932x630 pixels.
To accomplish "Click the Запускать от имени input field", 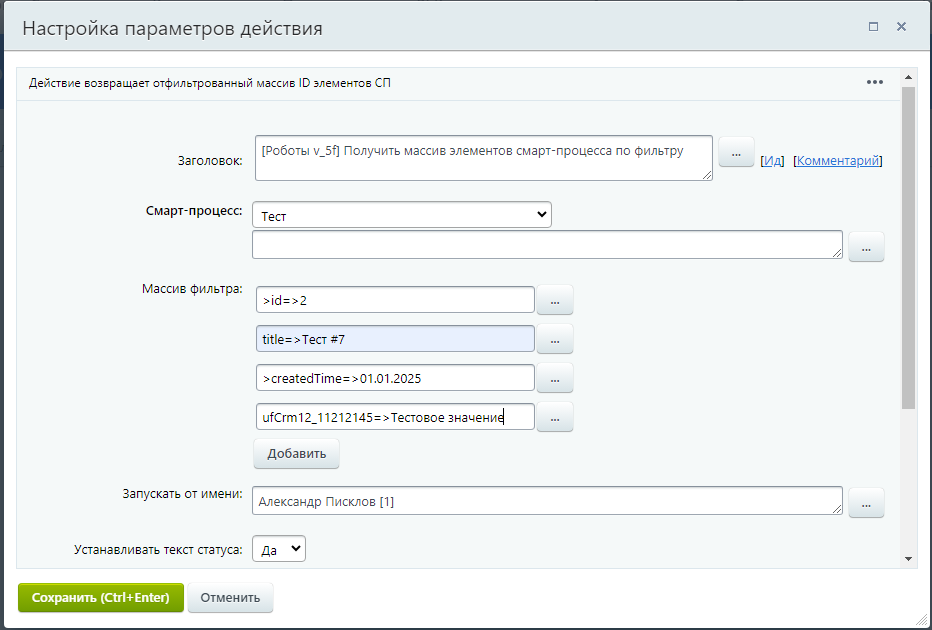I will tap(546, 502).
